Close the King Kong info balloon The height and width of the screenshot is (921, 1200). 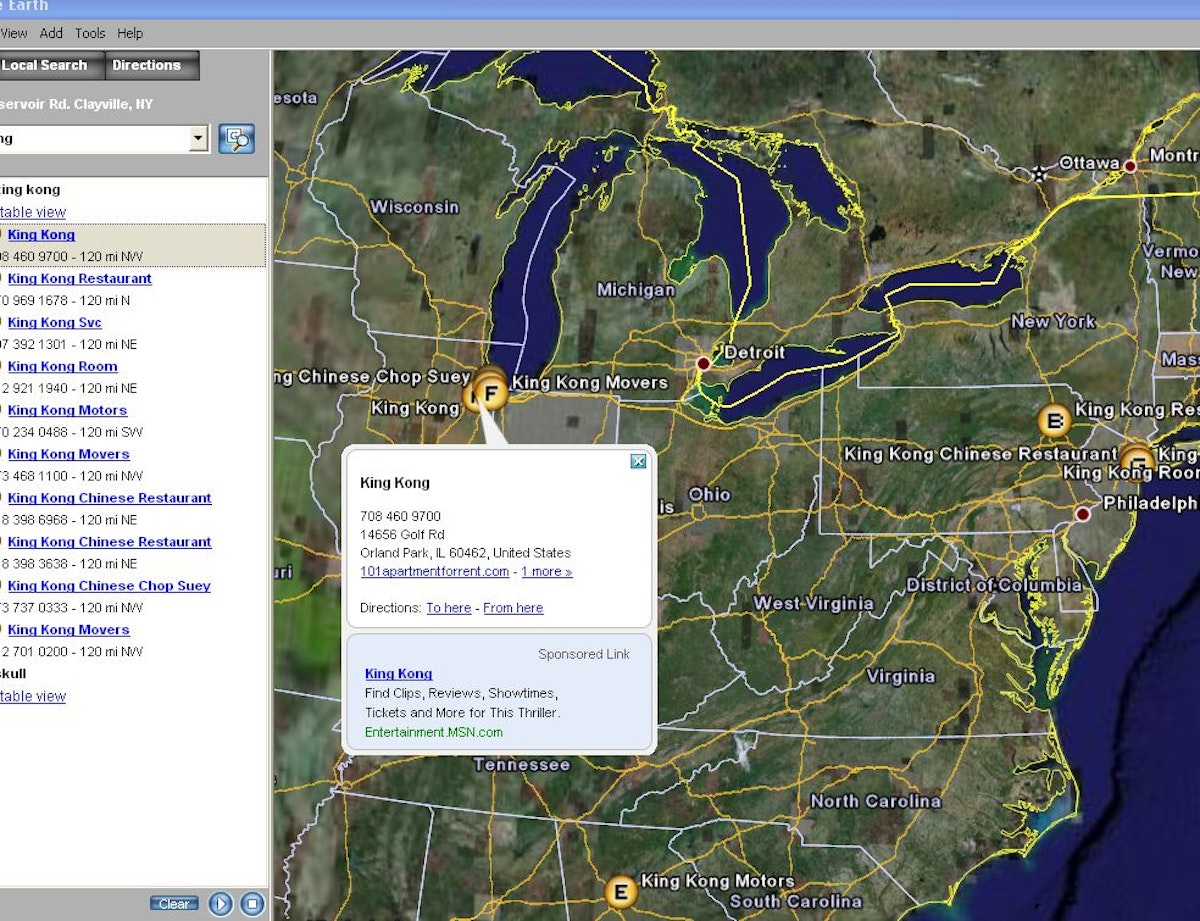638,461
